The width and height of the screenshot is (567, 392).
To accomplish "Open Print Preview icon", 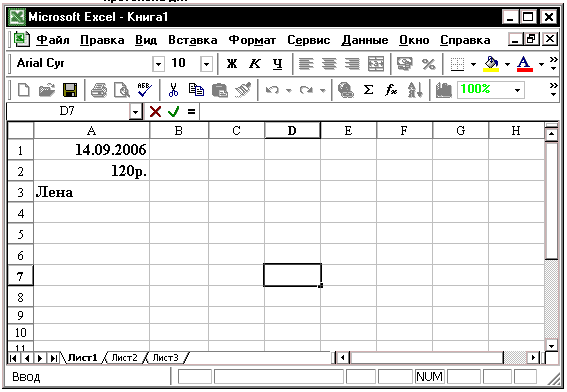I will click(122, 90).
